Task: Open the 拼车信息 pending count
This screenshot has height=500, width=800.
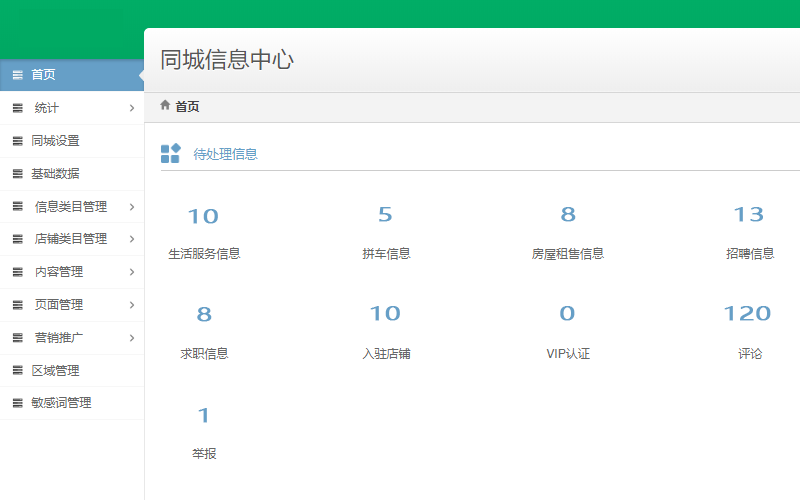Action: [385, 215]
